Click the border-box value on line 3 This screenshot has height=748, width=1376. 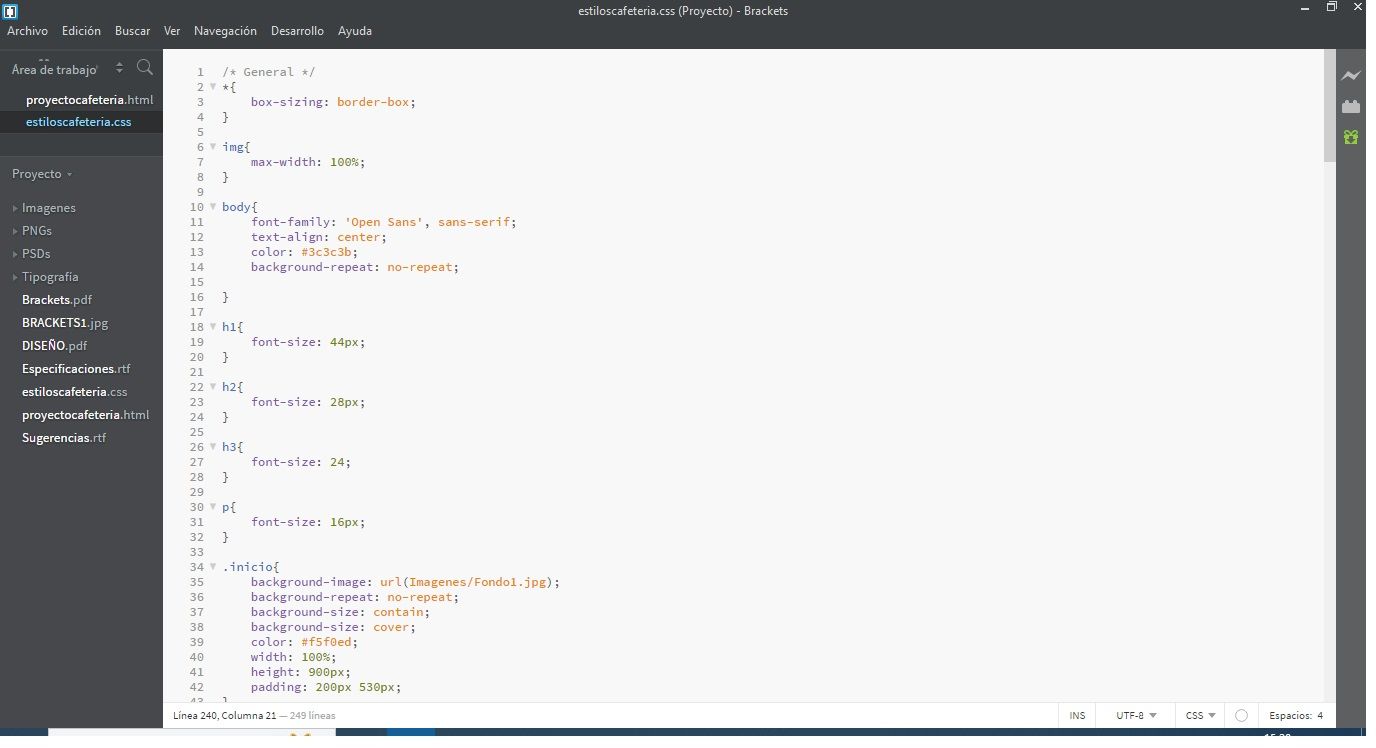373,102
